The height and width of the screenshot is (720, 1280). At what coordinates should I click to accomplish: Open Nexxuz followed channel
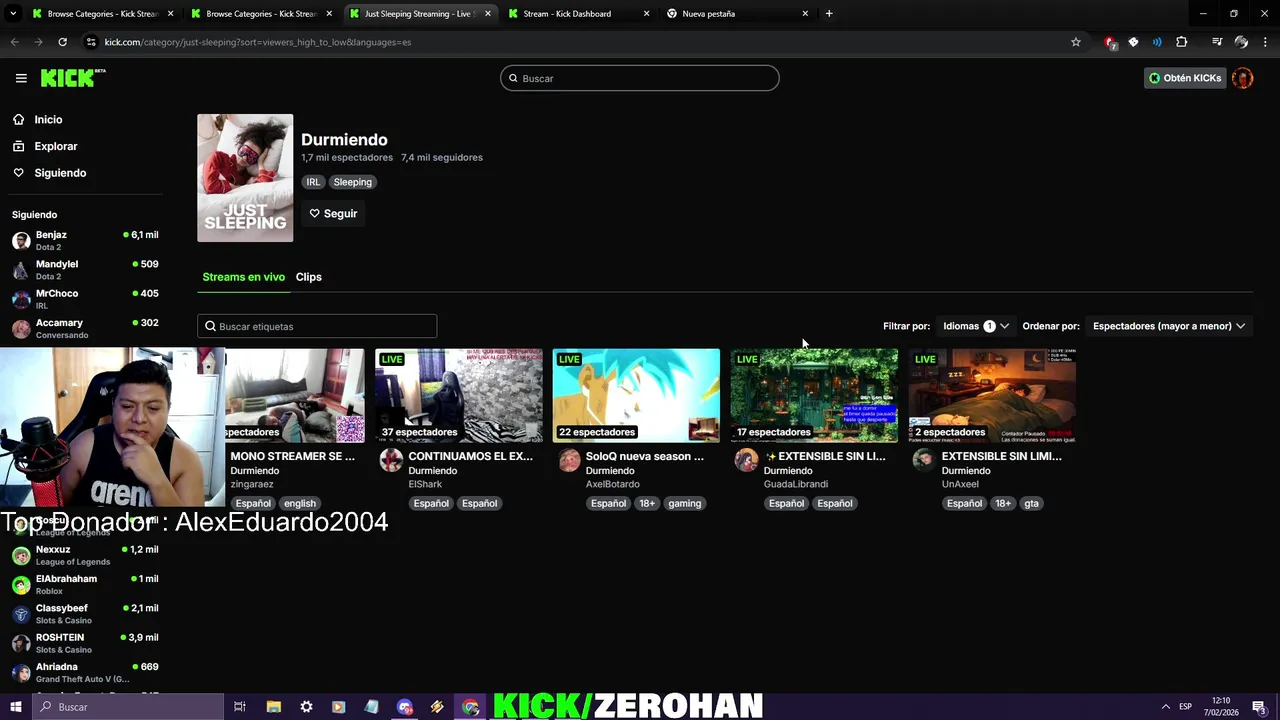(x=85, y=555)
